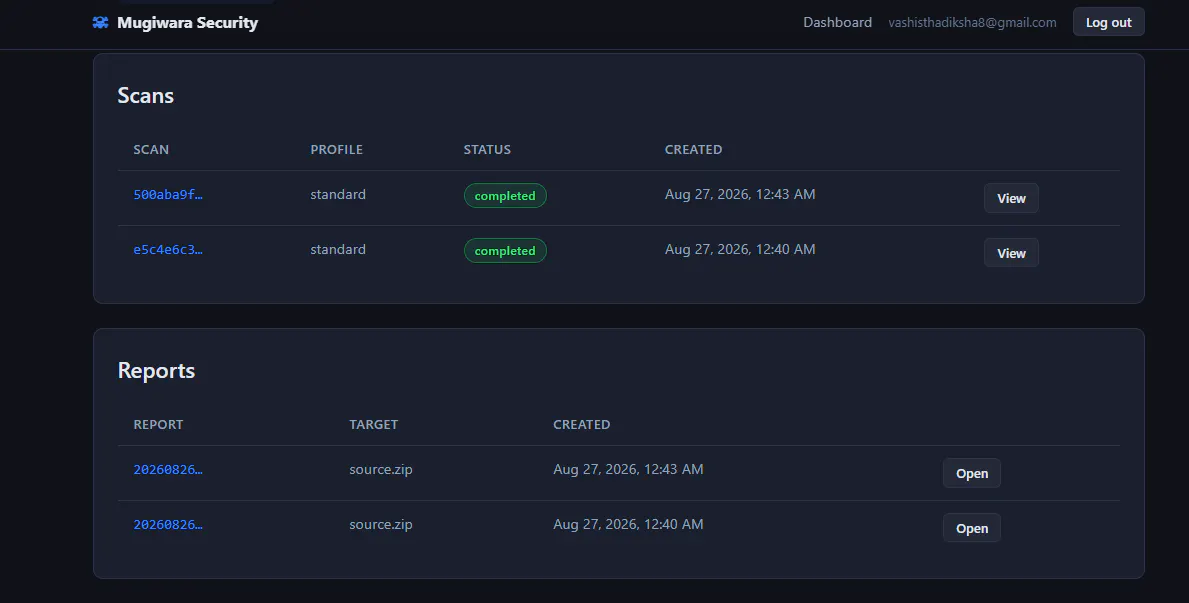
Task: Click Aug 27, 12:40 AM report date
Action: click(x=628, y=524)
